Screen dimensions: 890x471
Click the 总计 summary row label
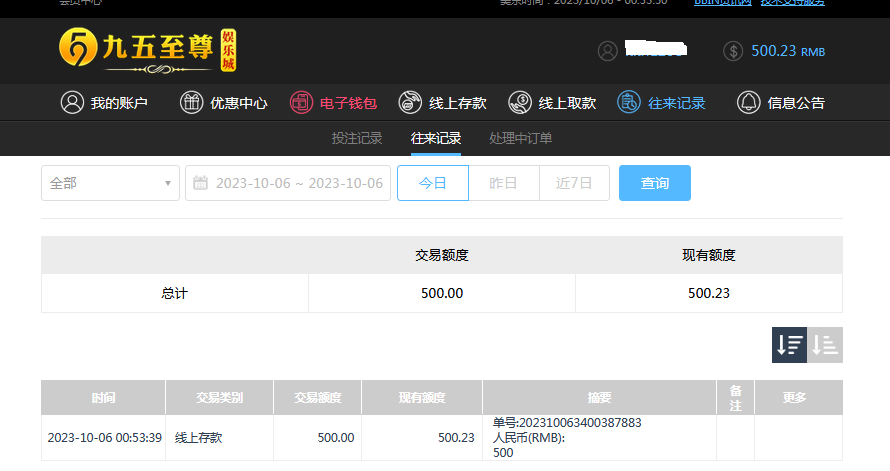[174, 293]
